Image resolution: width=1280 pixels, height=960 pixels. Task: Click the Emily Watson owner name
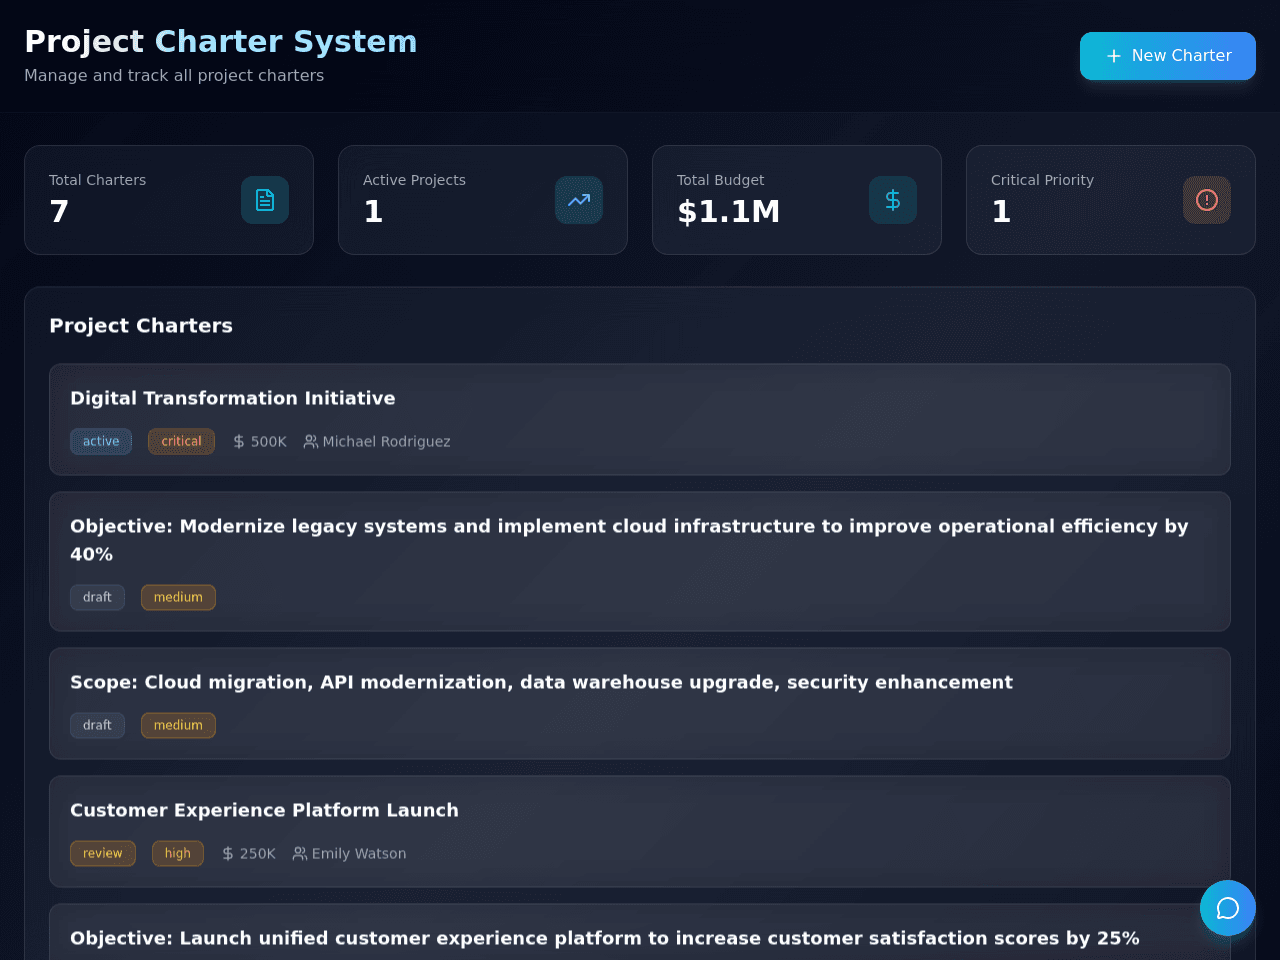point(359,854)
